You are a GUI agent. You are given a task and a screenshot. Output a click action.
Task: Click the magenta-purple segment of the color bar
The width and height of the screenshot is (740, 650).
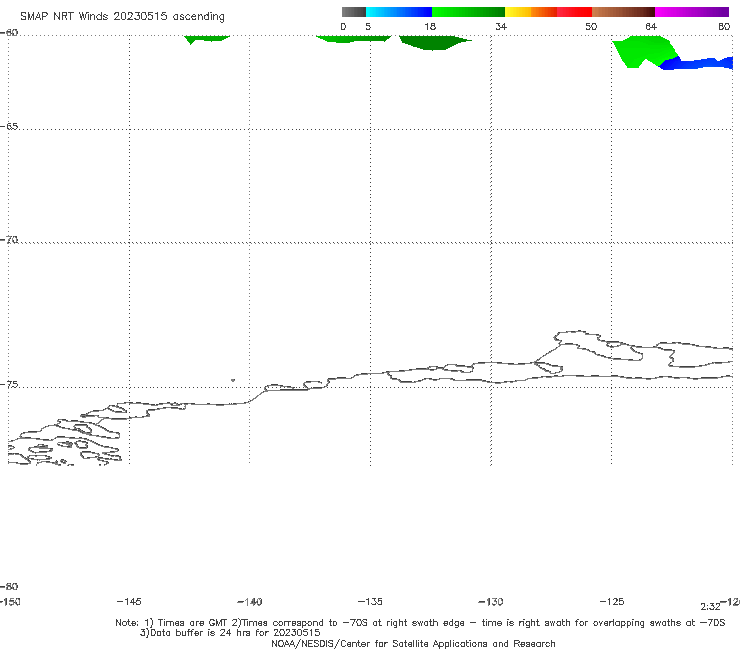pos(692,12)
